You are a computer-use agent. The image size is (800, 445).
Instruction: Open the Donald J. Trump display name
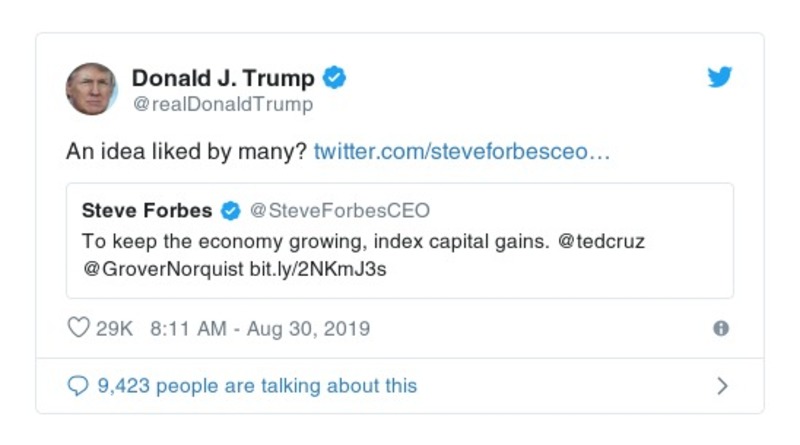(223, 78)
